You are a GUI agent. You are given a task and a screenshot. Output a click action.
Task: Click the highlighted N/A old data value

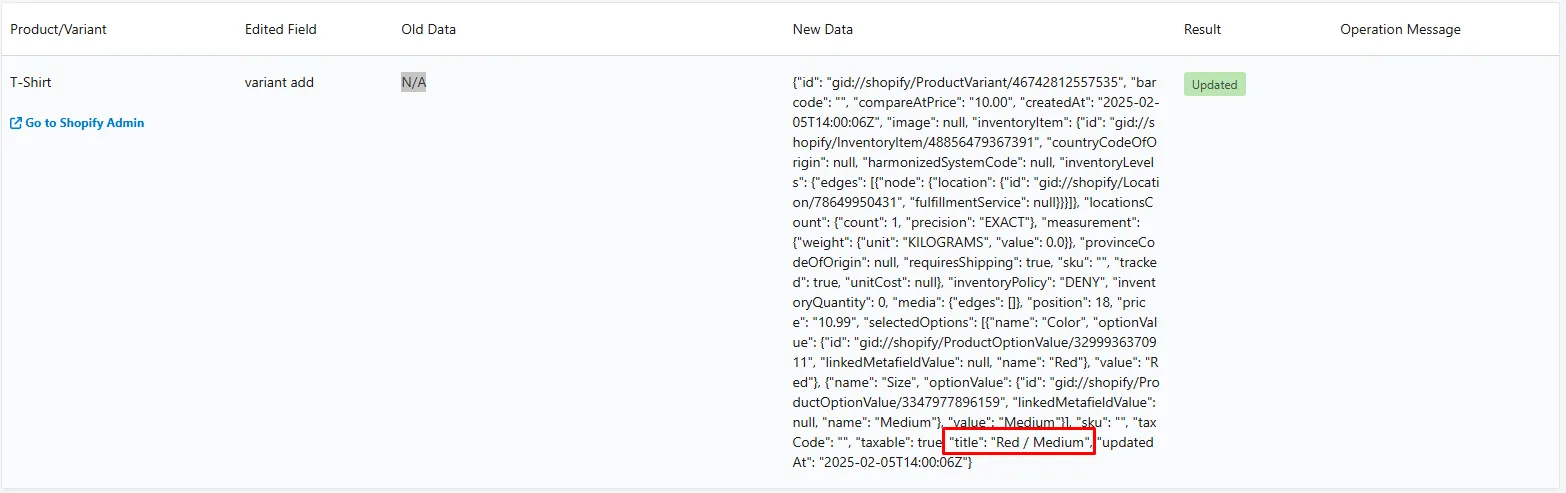tap(413, 82)
